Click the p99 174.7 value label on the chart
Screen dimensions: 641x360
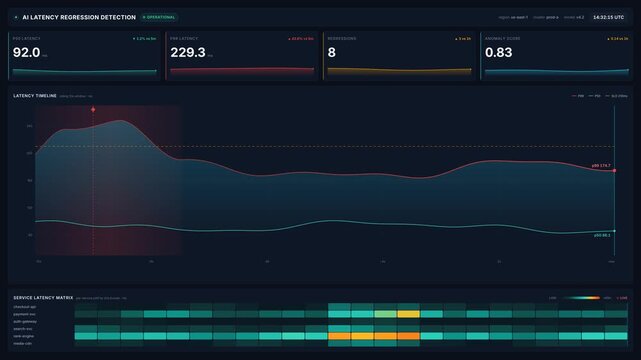click(601, 166)
